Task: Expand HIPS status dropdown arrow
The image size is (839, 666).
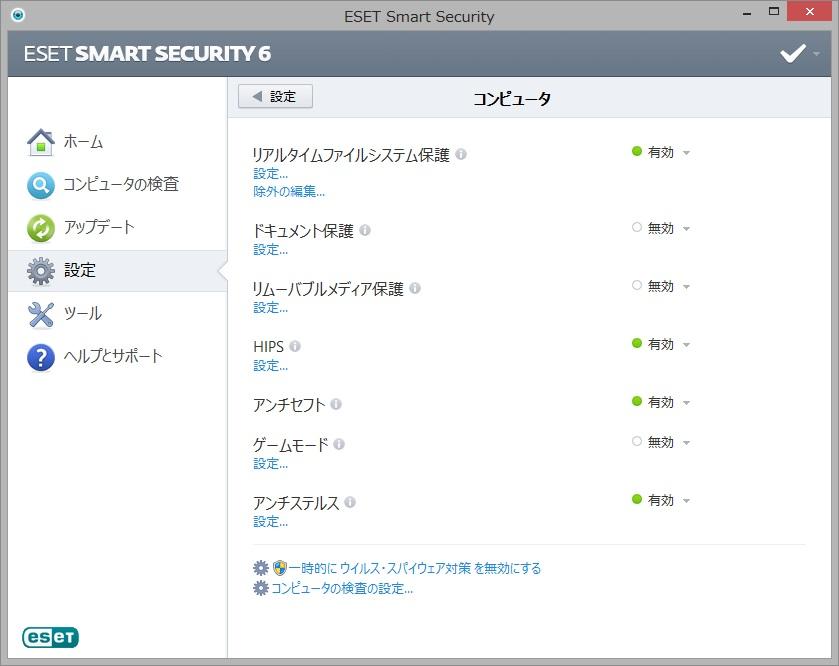Action: tap(687, 345)
